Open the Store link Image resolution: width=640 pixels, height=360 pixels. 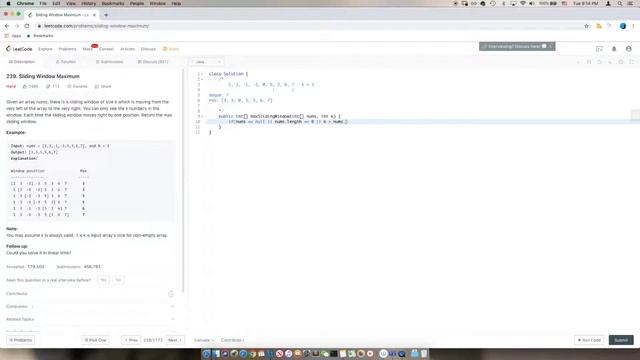pos(171,49)
